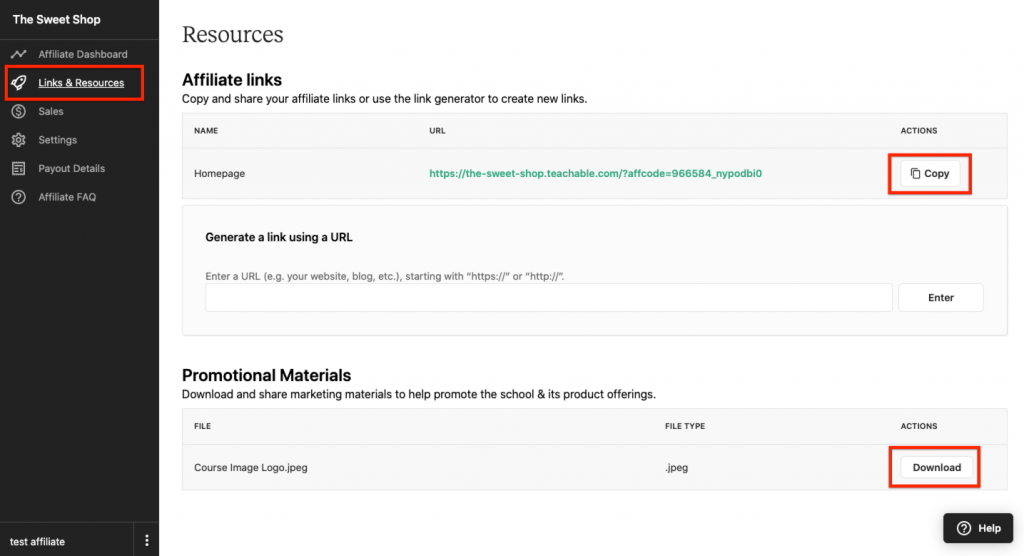The width and height of the screenshot is (1024, 556).
Task: Navigate to Payout Details
Action: pos(71,169)
